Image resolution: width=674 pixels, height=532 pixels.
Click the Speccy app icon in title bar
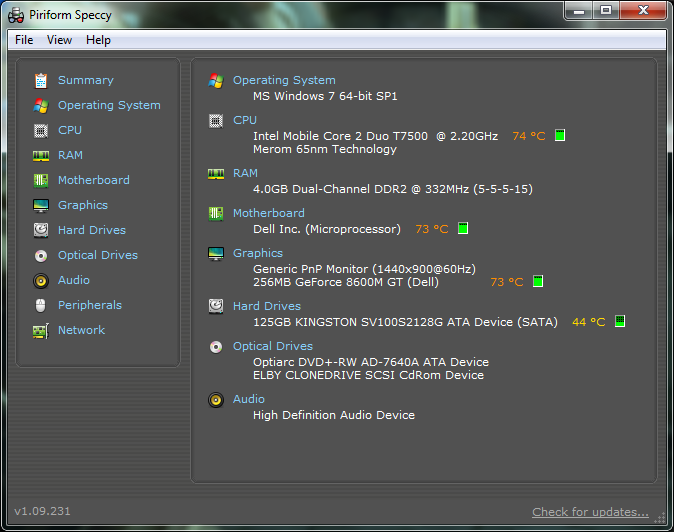(16, 15)
